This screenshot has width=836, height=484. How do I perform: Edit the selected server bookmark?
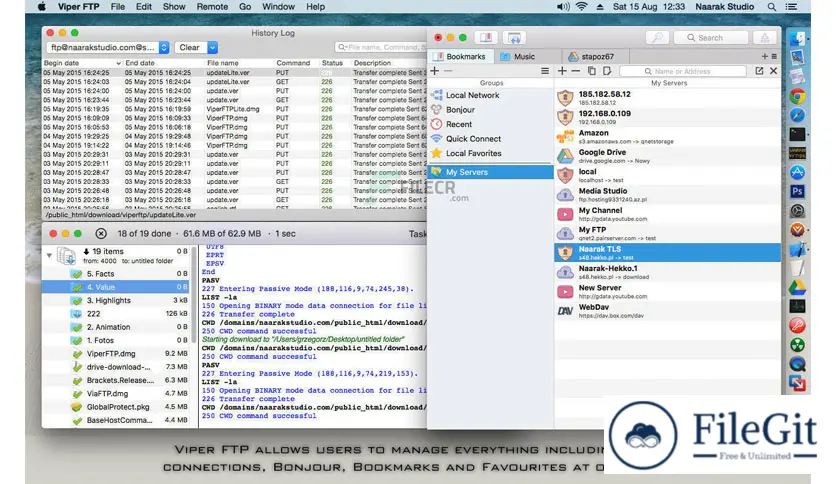coord(607,71)
